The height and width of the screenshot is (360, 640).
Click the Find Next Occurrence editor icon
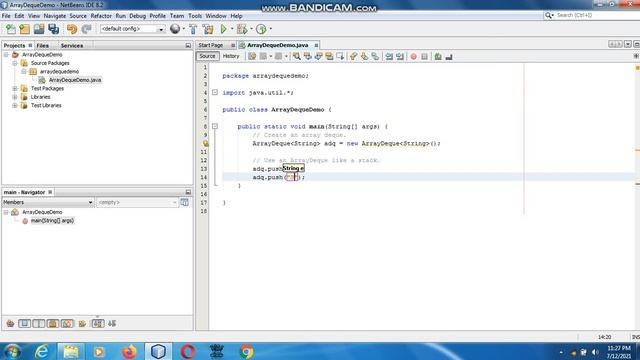coord(318,57)
